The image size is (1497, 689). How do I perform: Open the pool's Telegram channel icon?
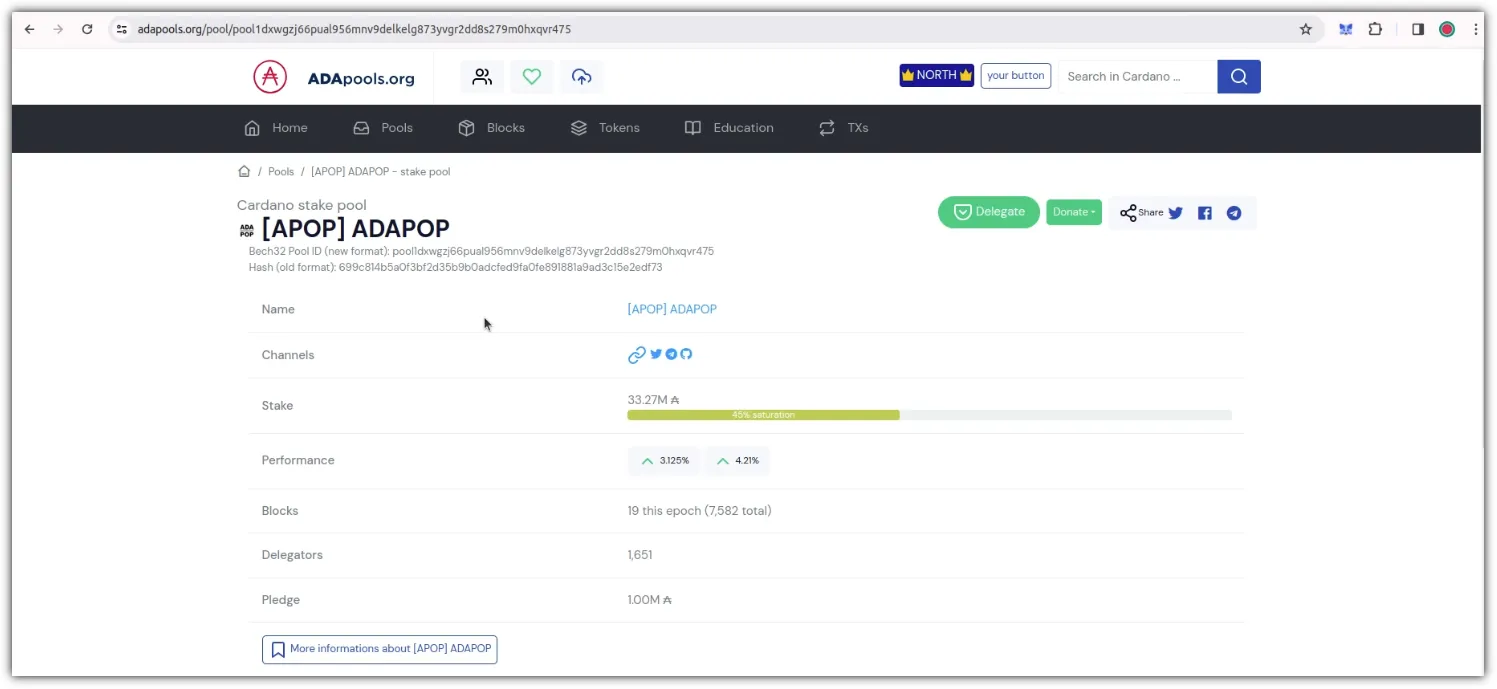[x=672, y=354]
